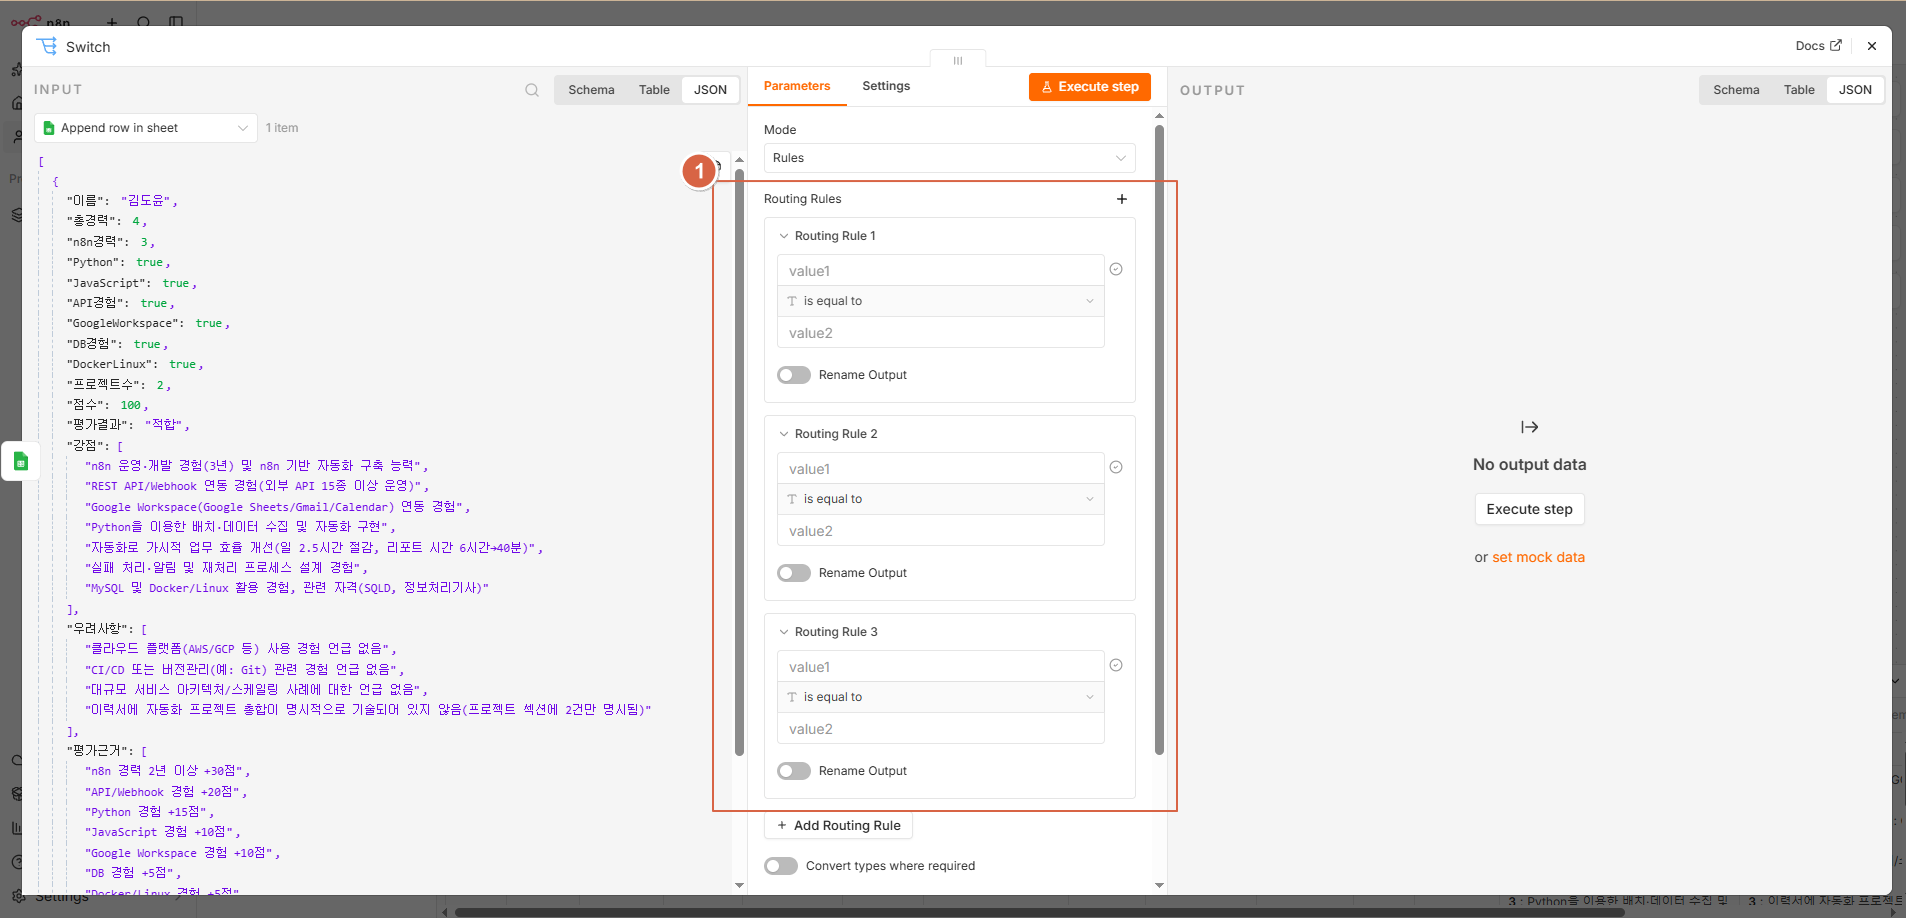Select Schema view in the Input panel
The height and width of the screenshot is (918, 1906).
pos(591,90)
